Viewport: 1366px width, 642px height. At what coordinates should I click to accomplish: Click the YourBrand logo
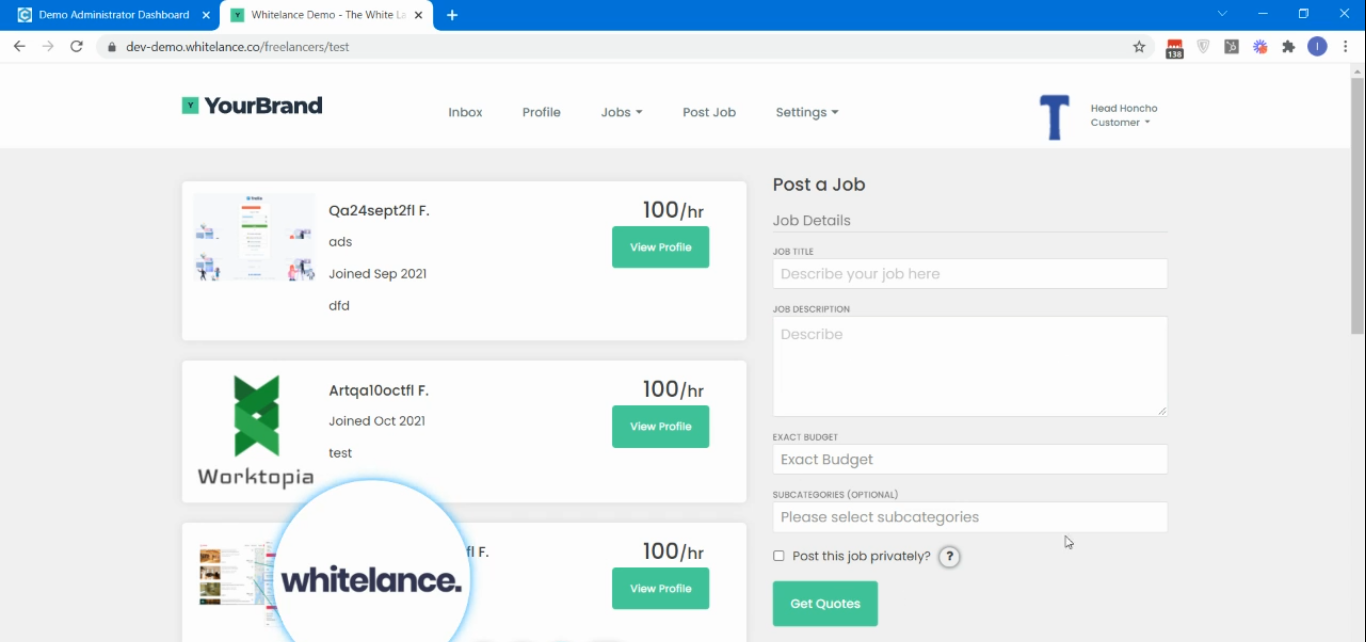tap(252, 105)
